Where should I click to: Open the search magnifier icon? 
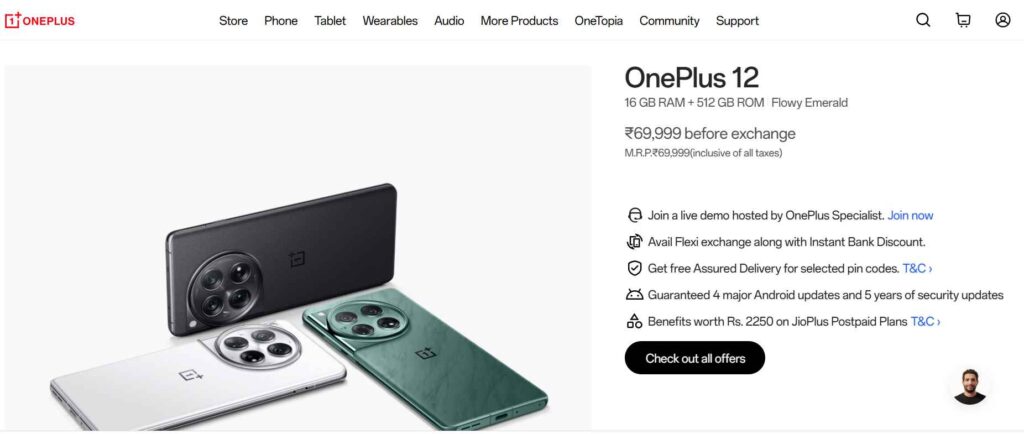[x=923, y=20]
